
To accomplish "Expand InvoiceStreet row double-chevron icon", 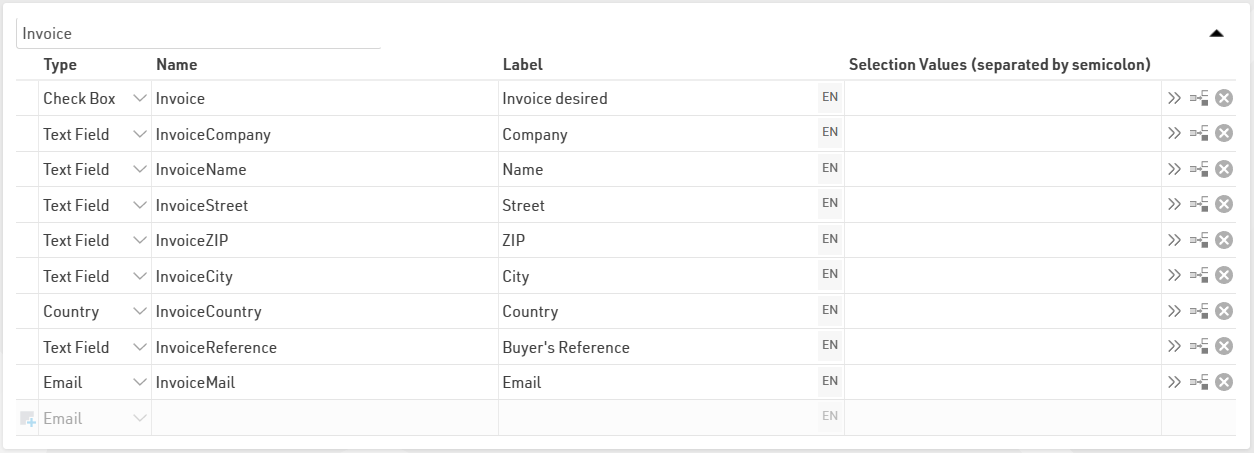I will pyautogui.click(x=1174, y=205).
